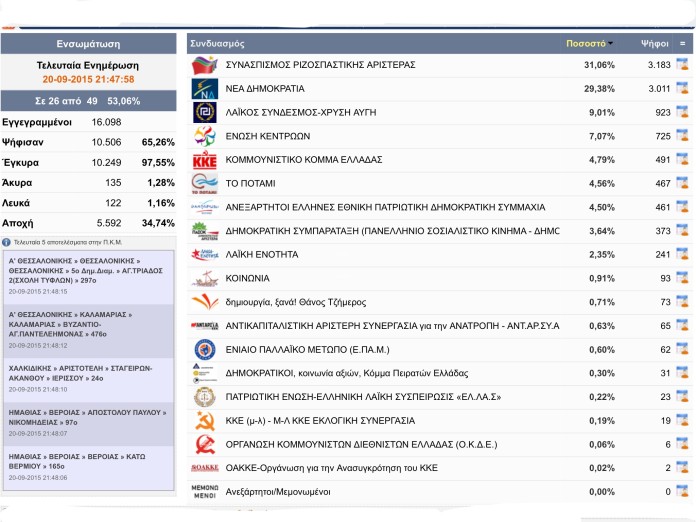Open details icon in Ανεξάρτητοι/Μεμονωμένοι row

[682, 491]
